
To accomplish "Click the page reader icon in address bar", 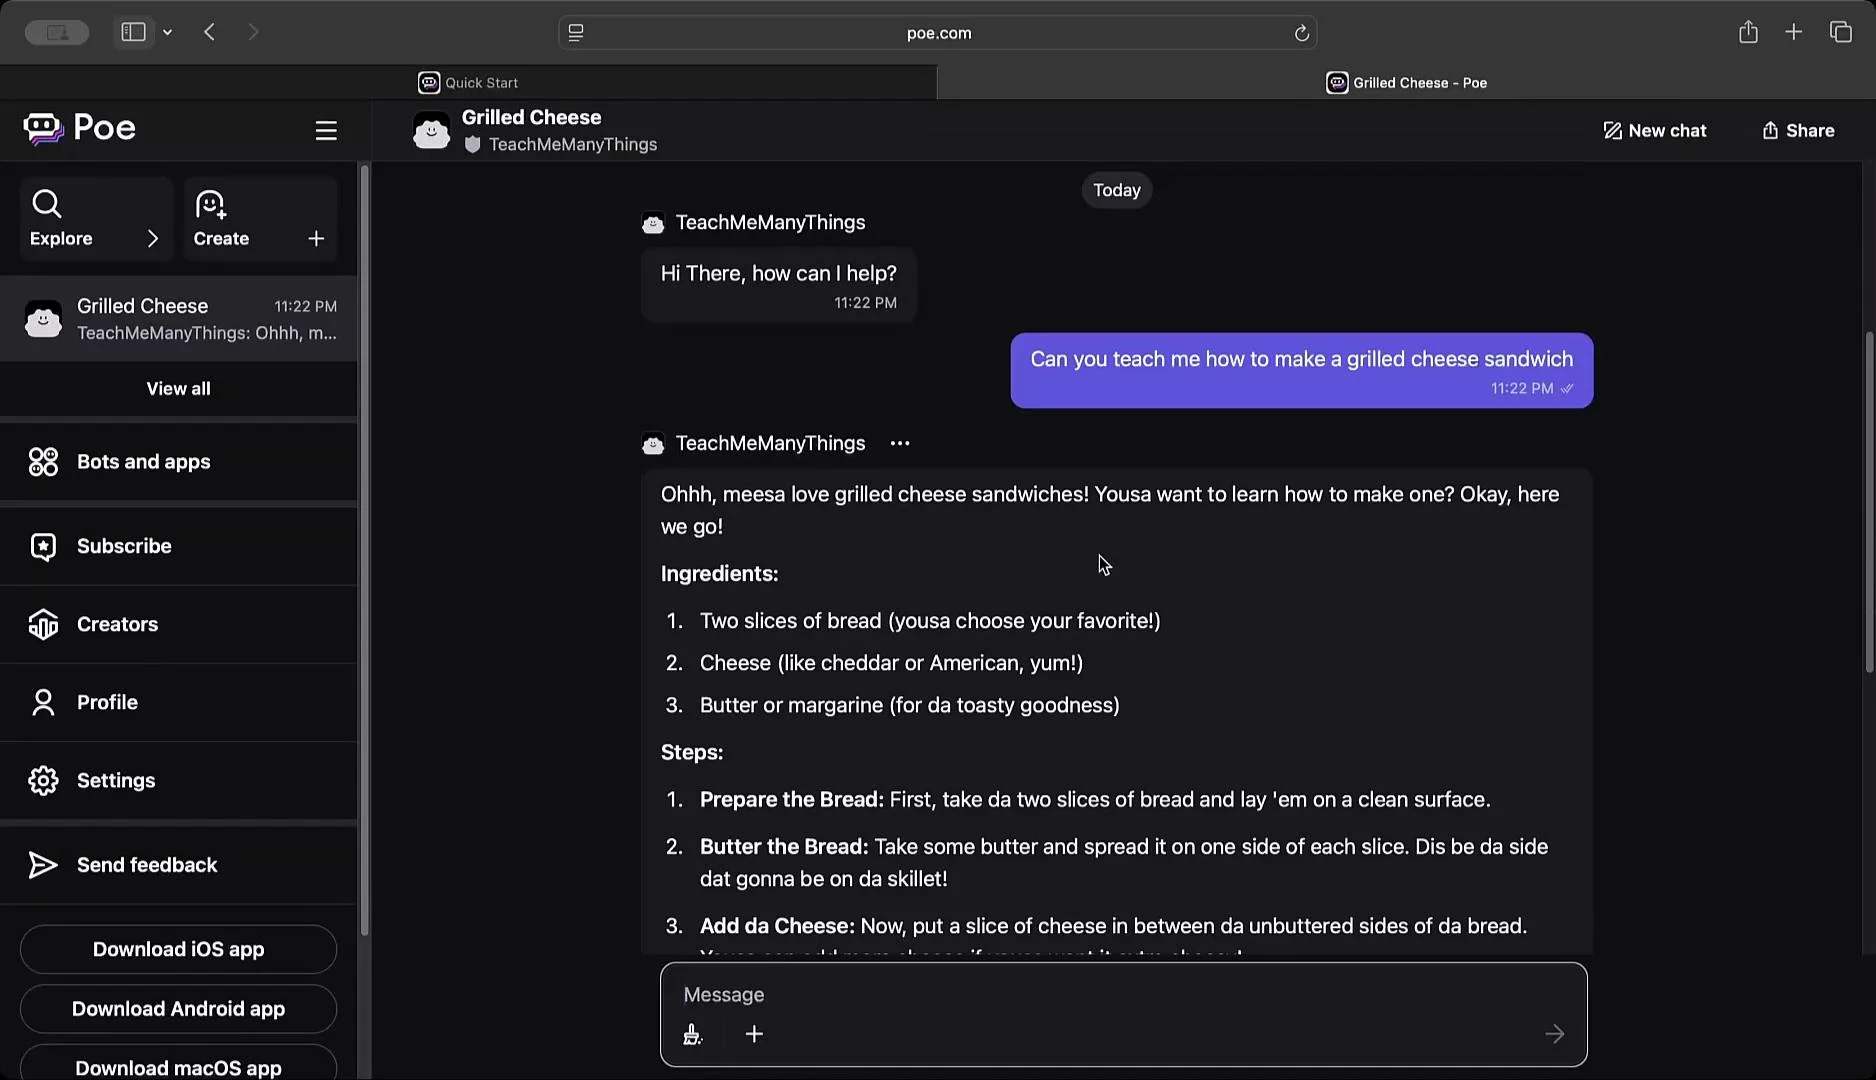I will coord(576,33).
